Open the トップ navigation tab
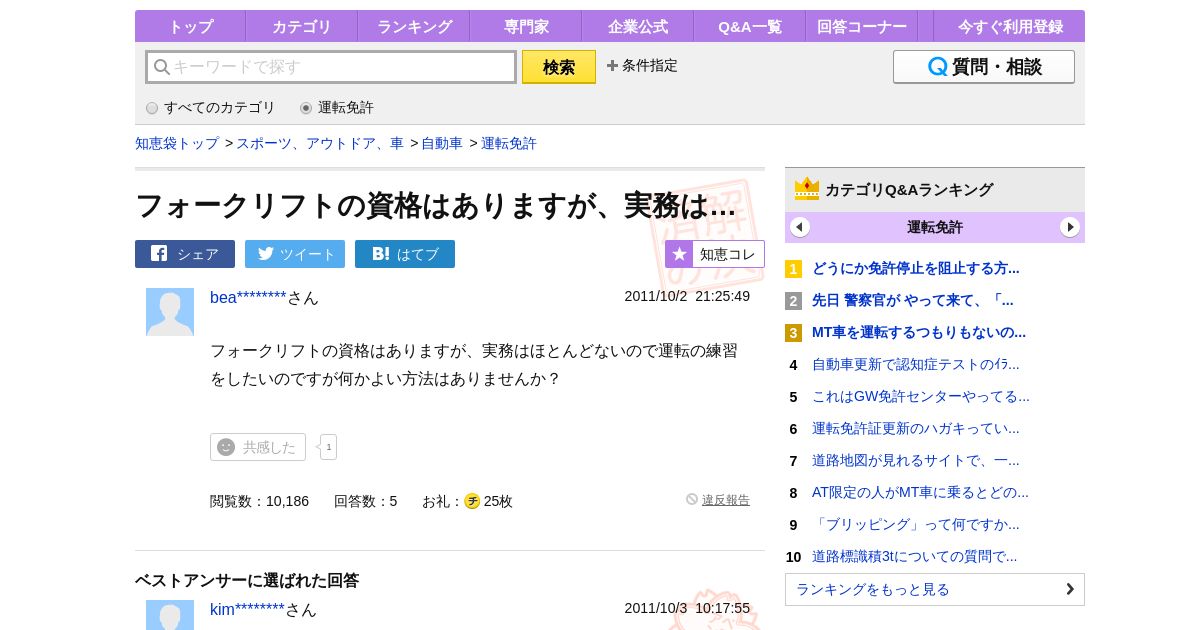The width and height of the screenshot is (1200, 630). pyautogui.click(x=190, y=27)
